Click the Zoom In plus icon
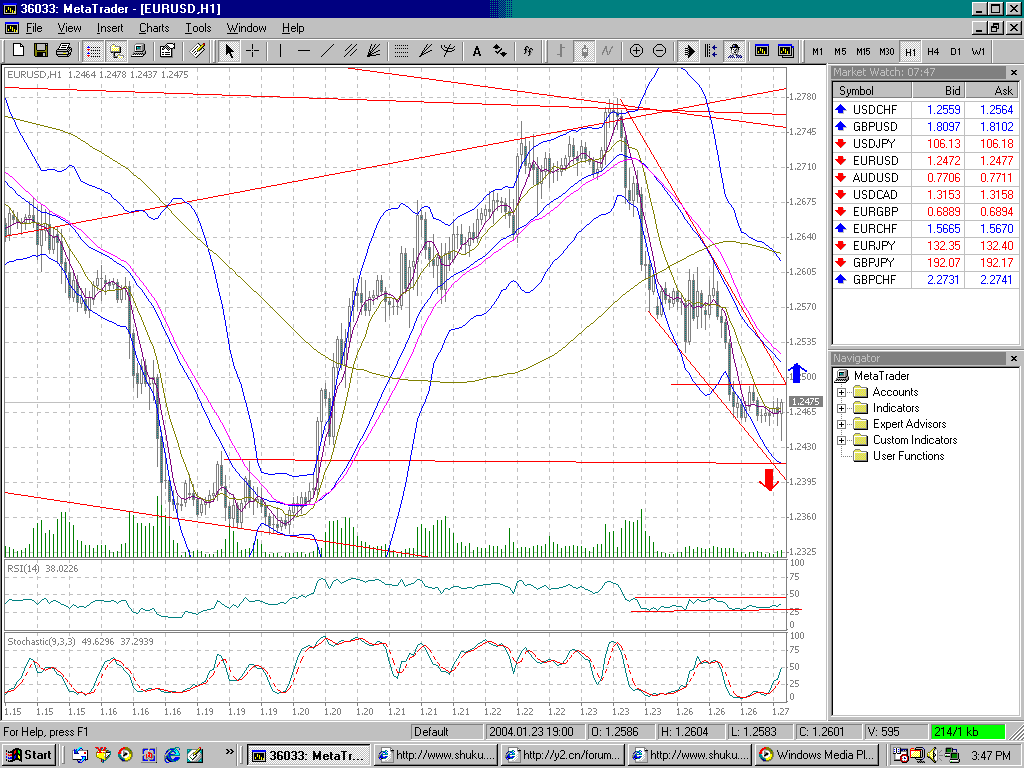The height and width of the screenshot is (768, 1024). point(636,50)
